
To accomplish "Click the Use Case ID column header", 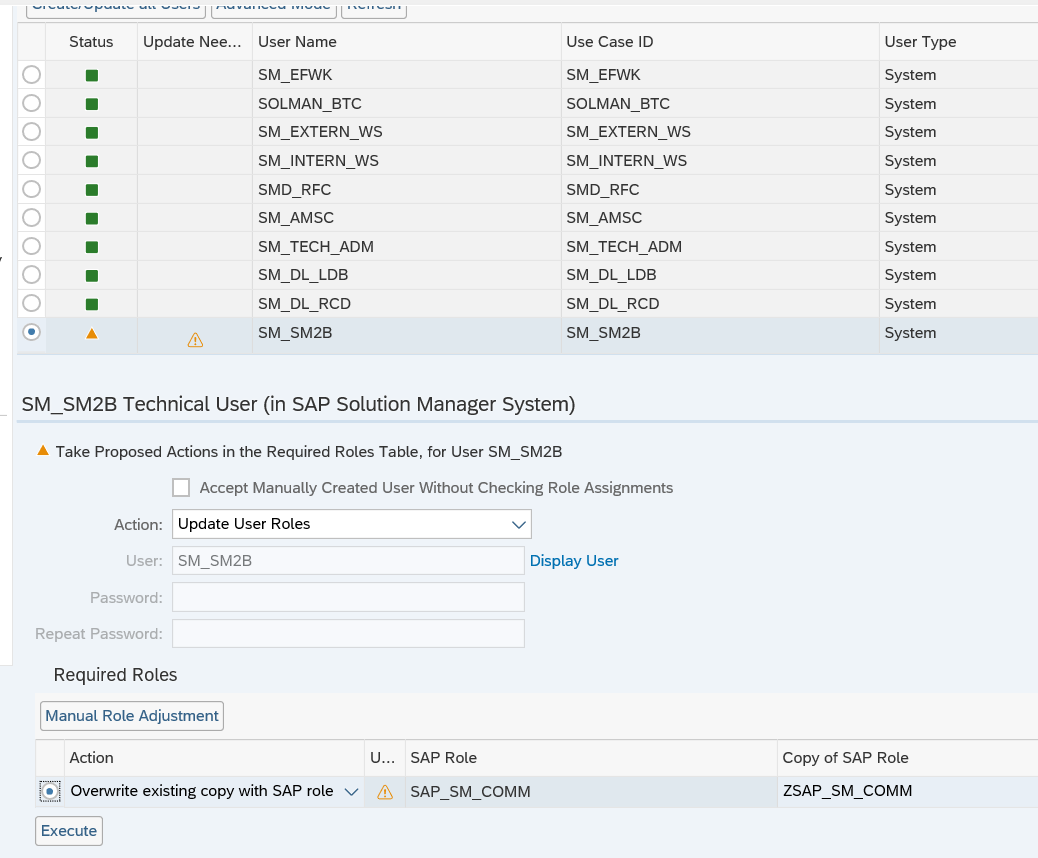I will click(x=609, y=42).
